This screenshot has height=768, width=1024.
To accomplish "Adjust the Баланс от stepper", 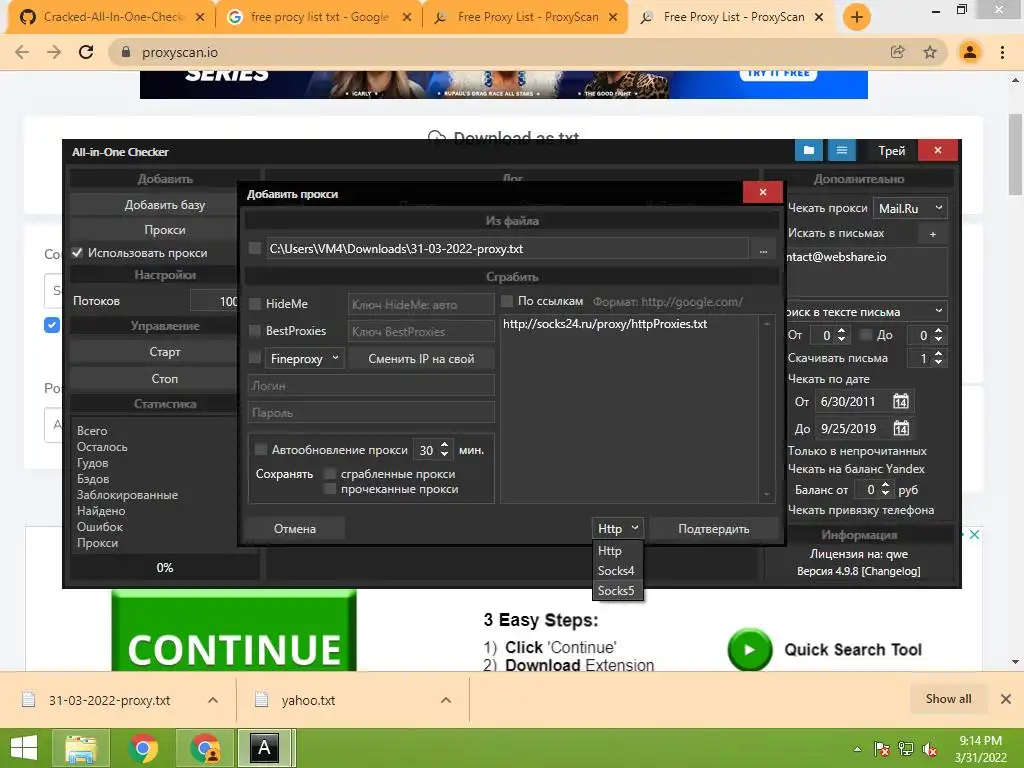I will pyautogui.click(x=886, y=489).
